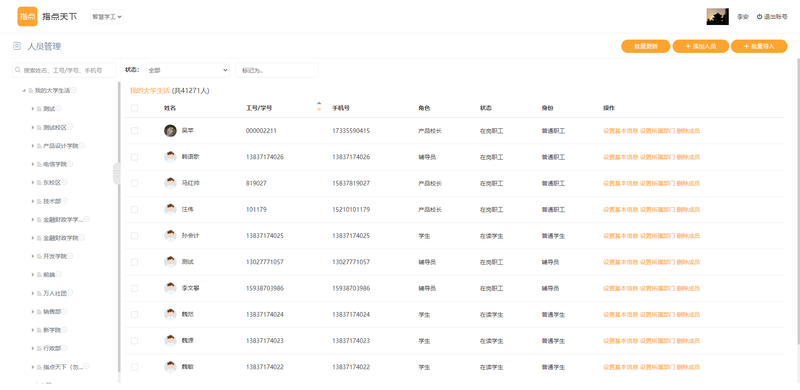
Task: Click the 批量导入 button
Action: [759, 46]
